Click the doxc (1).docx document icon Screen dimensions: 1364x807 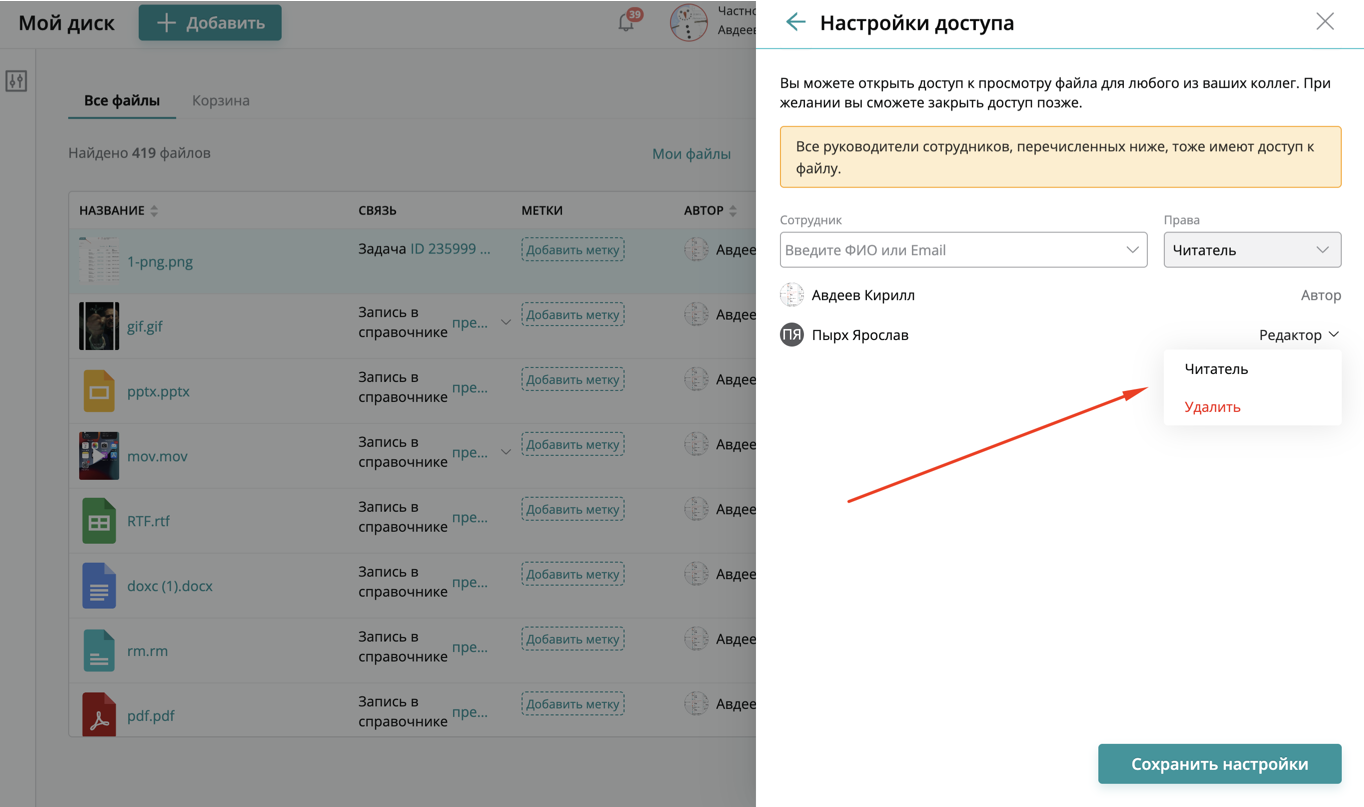pyautogui.click(x=99, y=586)
